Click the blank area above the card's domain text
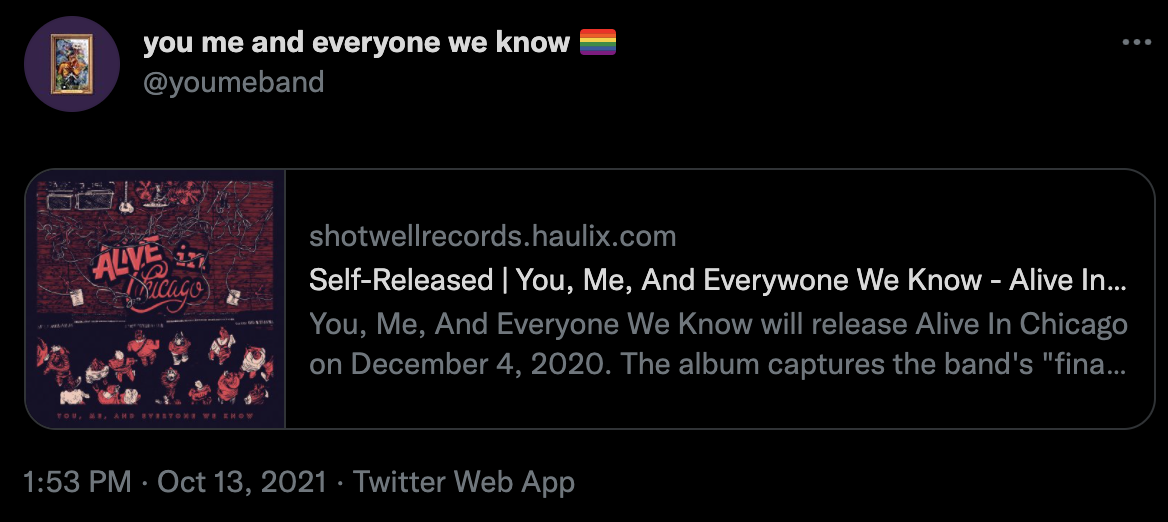 tap(718, 198)
